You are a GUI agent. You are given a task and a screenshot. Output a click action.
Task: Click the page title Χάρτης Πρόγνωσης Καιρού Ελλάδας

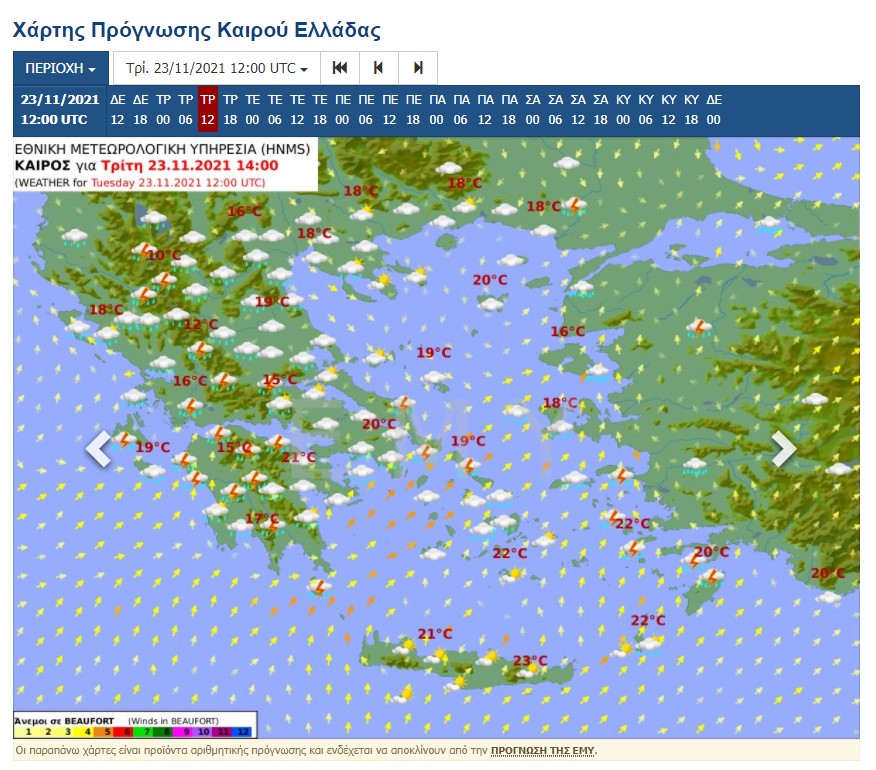pyautogui.click(x=197, y=30)
